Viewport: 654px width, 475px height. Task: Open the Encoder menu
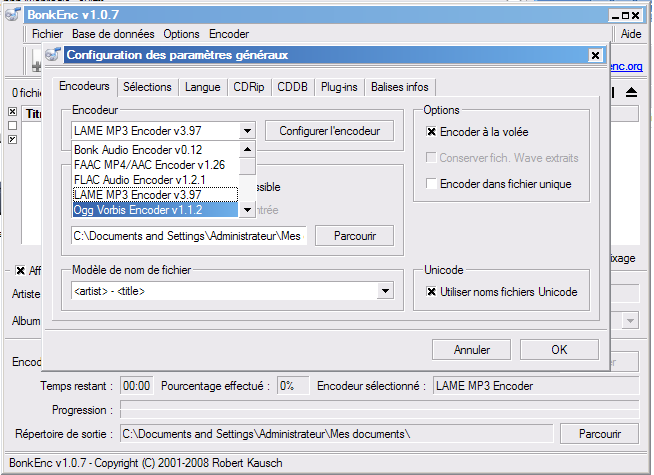pos(229,34)
